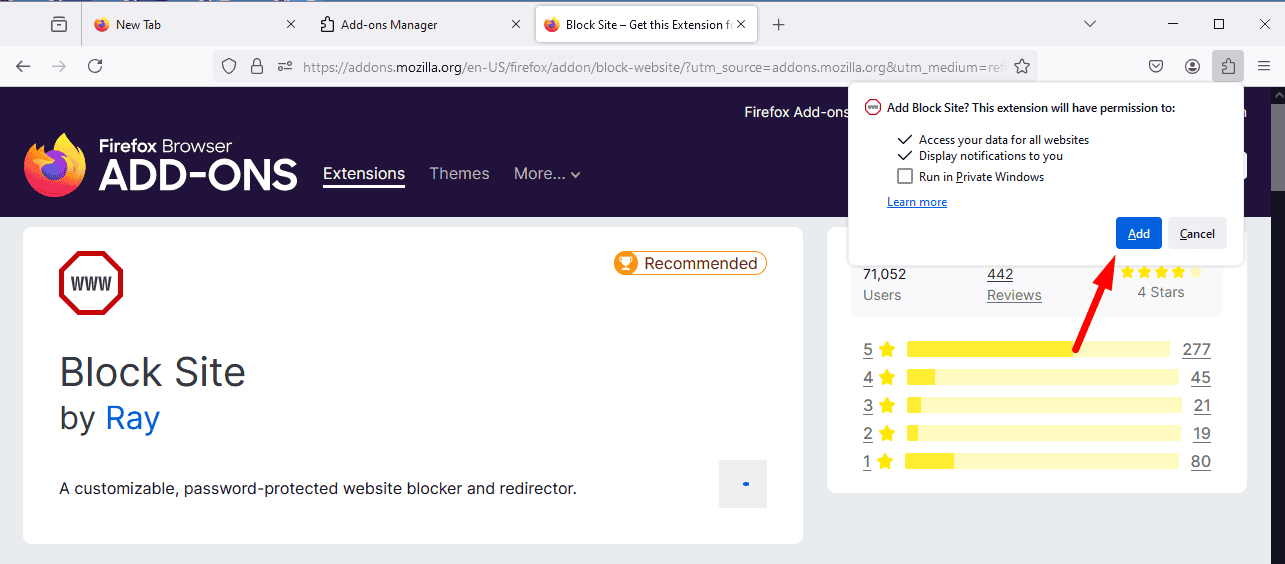Expand the More... dropdown menu
The image size is (1285, 564).
pos(547,173)
